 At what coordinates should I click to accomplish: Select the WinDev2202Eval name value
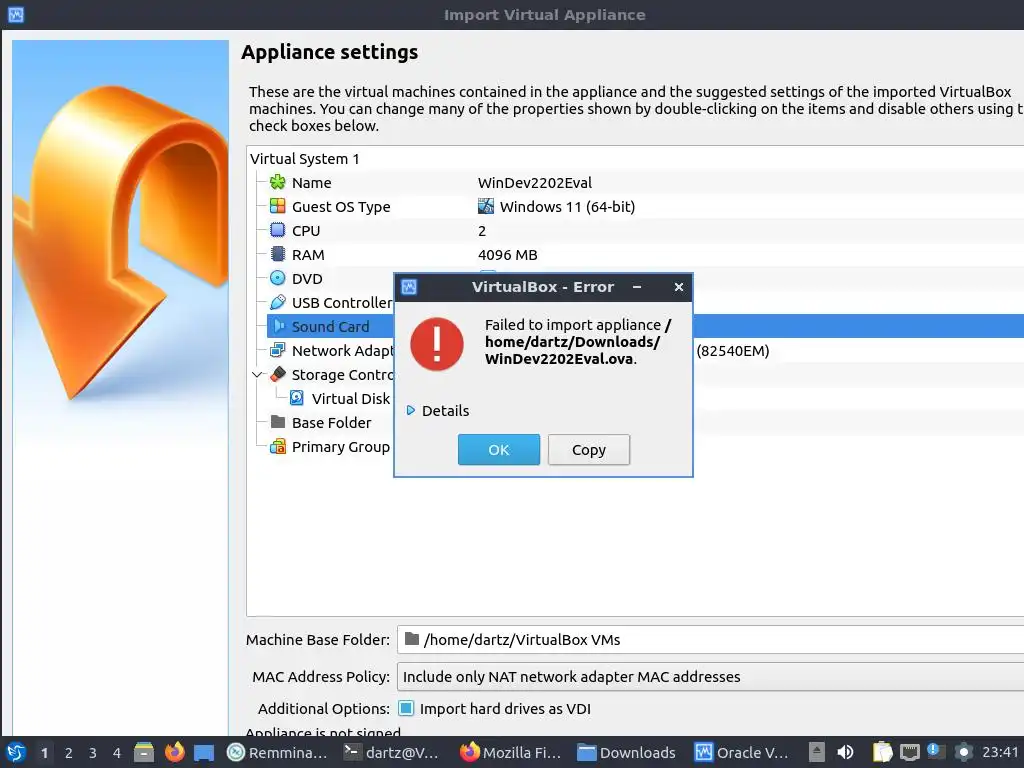click(x=534, y=182)
